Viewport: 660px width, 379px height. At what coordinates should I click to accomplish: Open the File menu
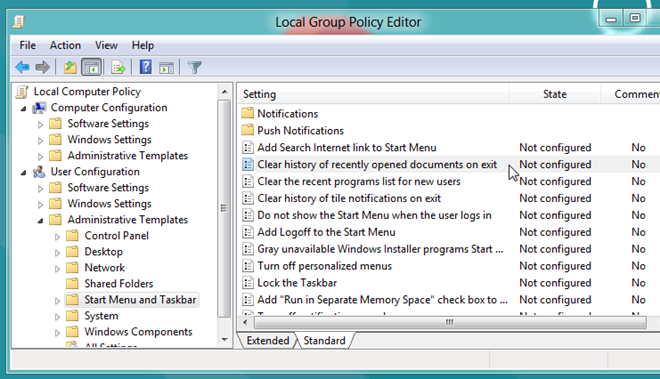[27, 45]
